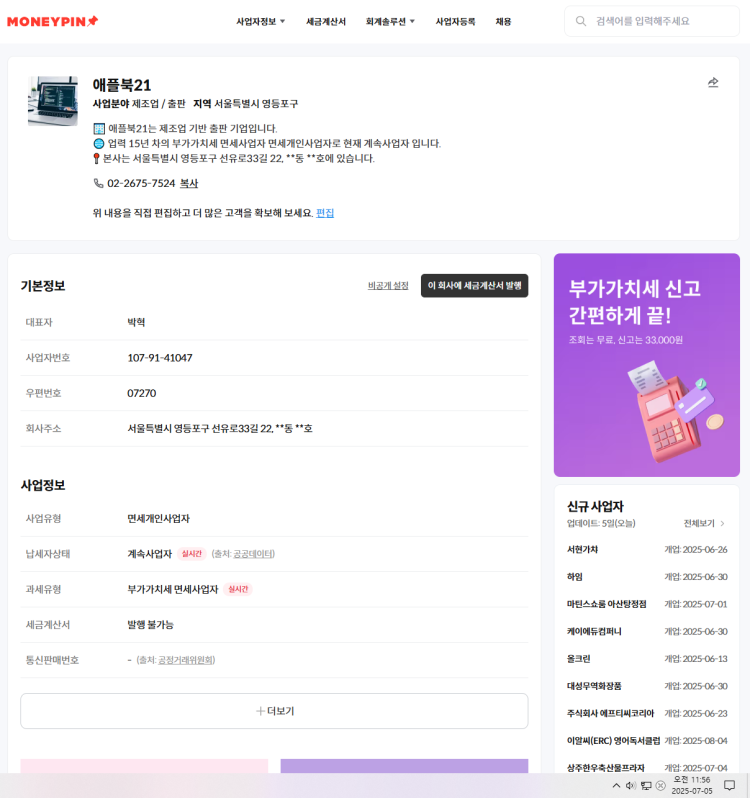750x798 pixels.
Task: Click the taskbar clock showing 11:56
Action: pos(691,785)
